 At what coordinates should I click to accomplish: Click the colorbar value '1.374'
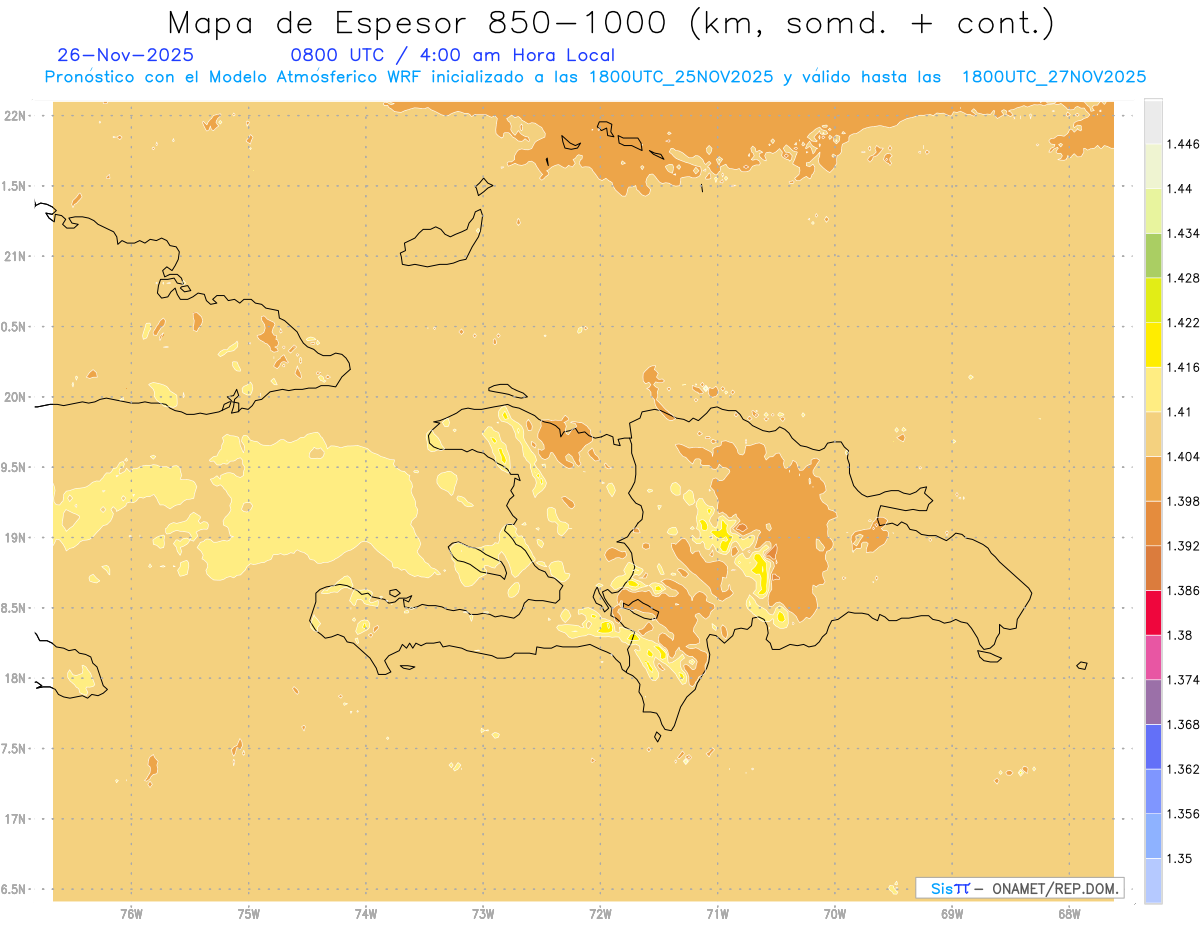(x=1183, y=680)
